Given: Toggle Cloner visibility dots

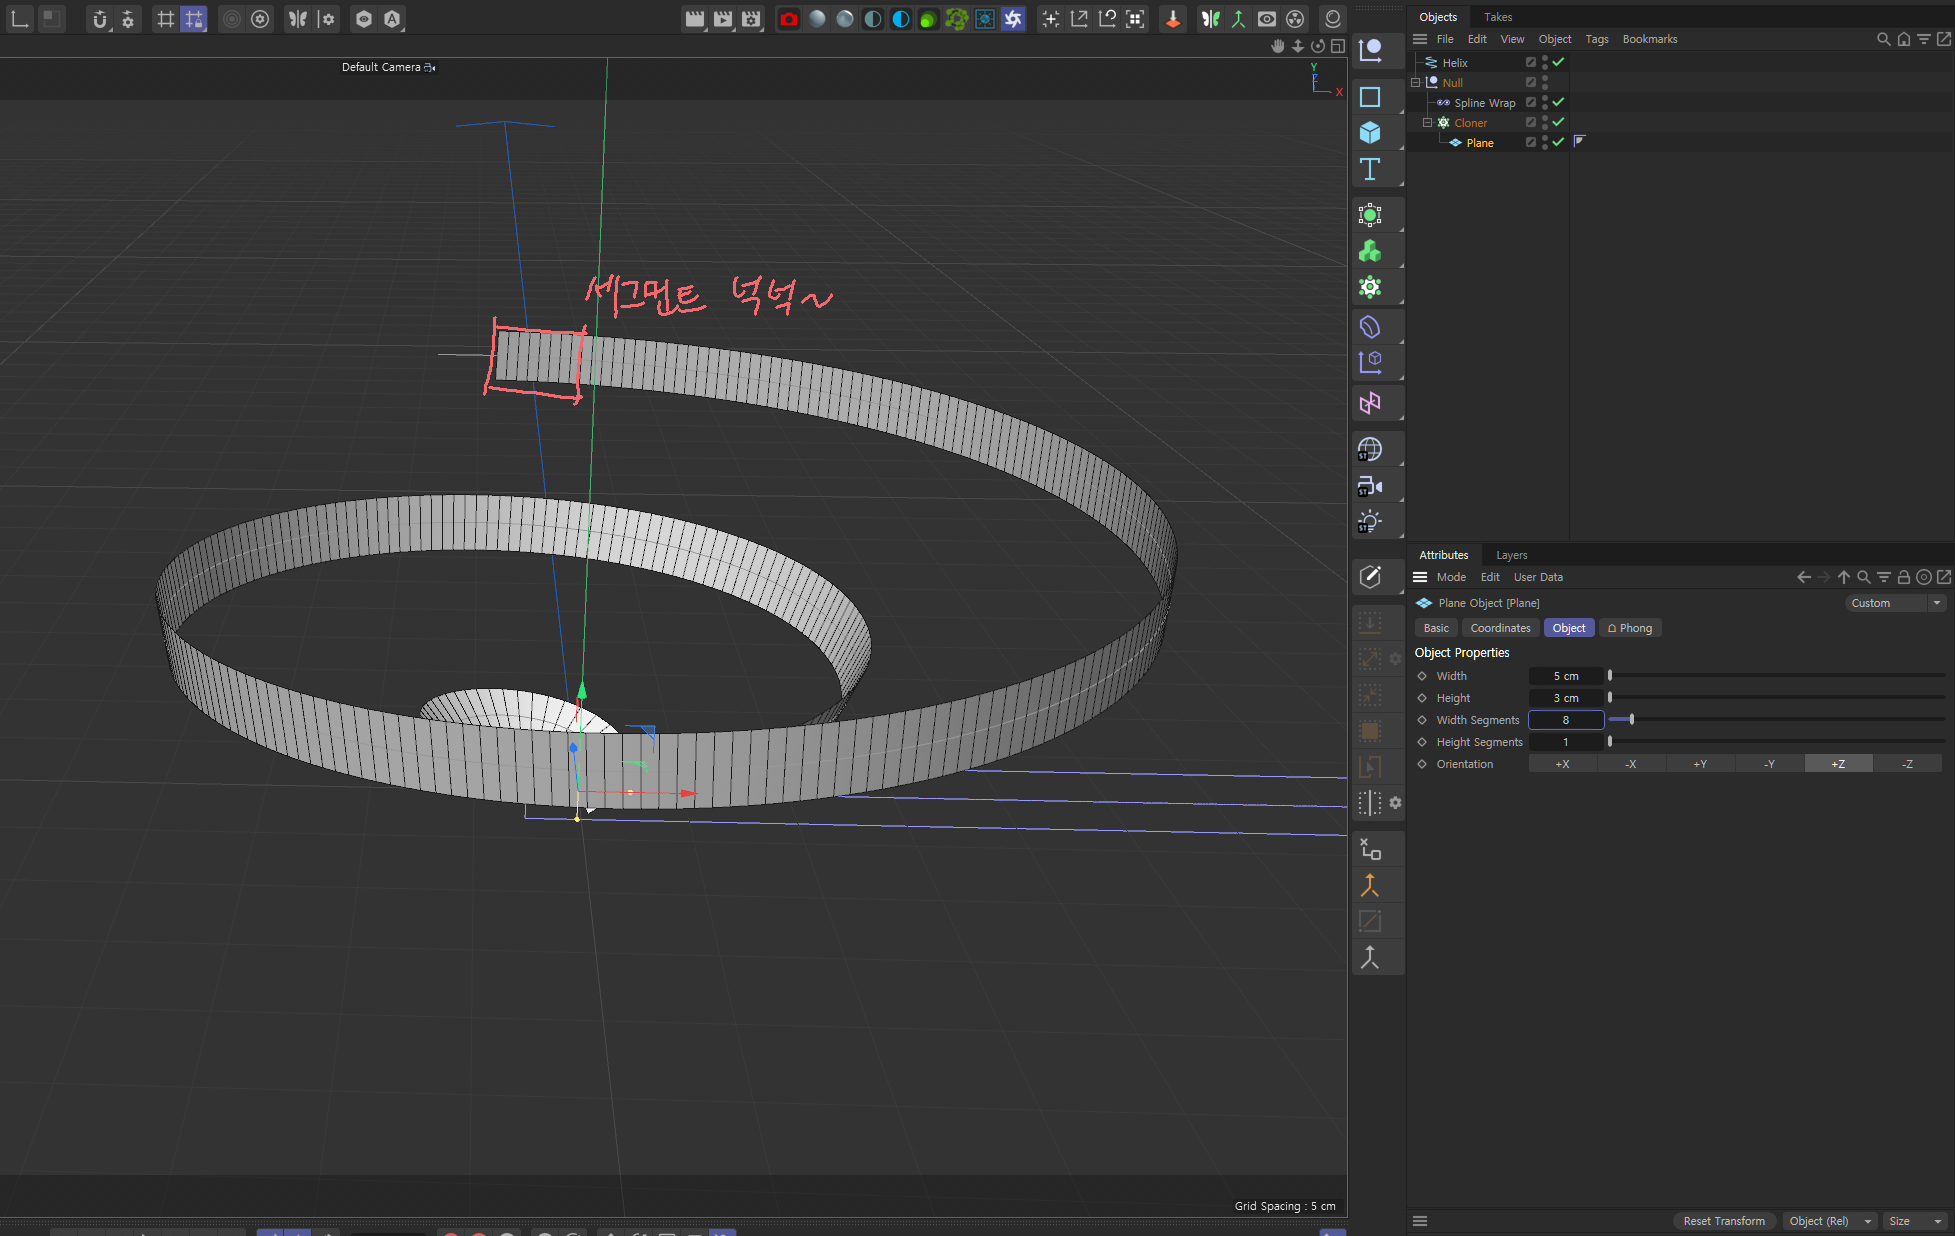Looking at the screenshot, I should pos(1545,122).
